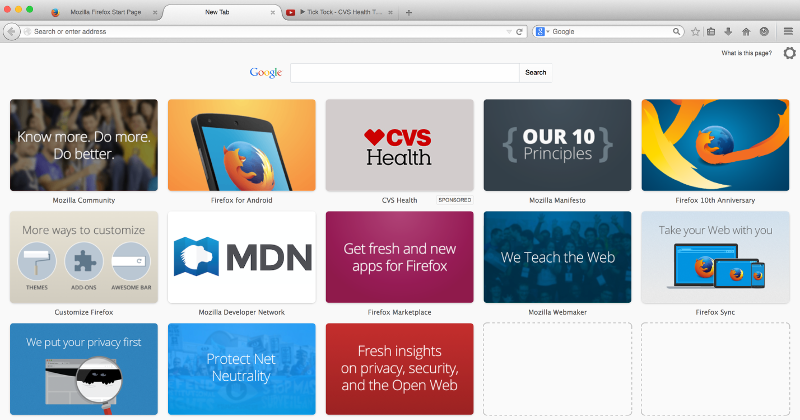Open the hamburger menu

pyautogui.click(x=788, y=32)
